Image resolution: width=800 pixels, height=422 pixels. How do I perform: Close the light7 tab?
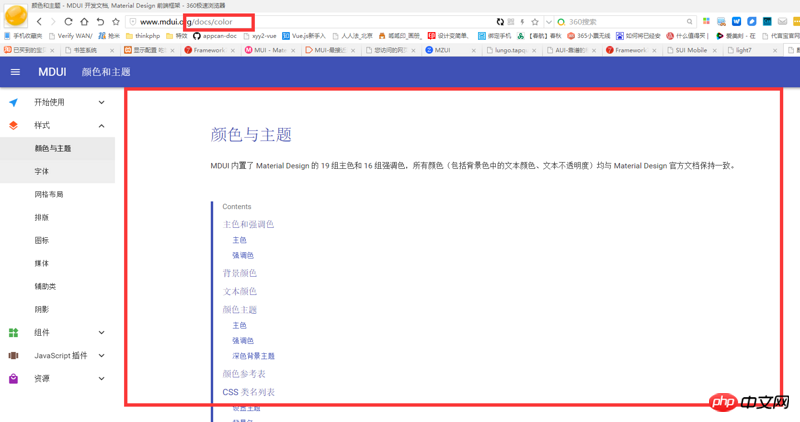[x=774, y=51]
